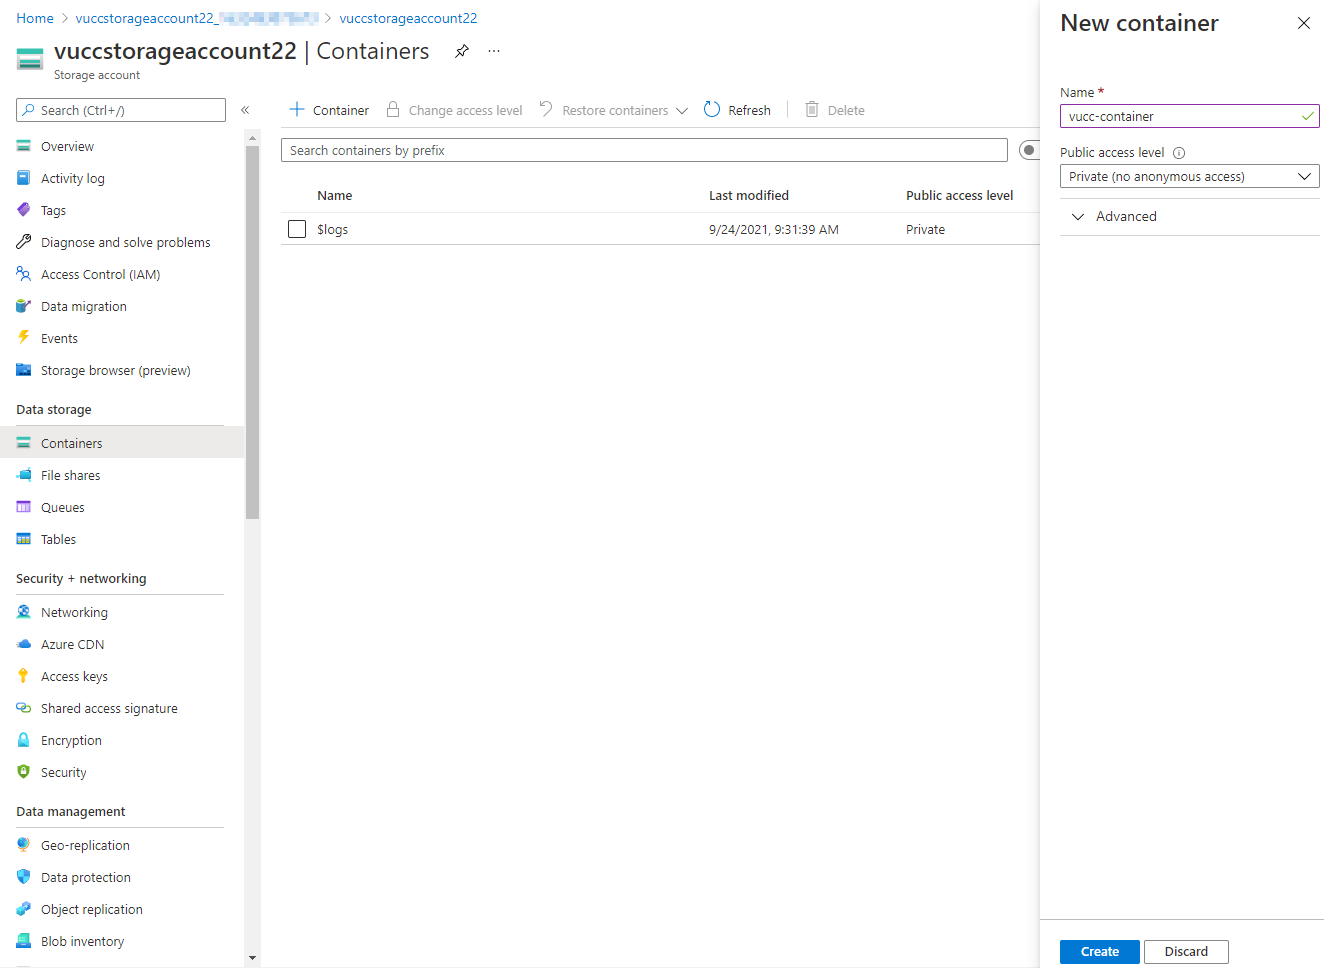Viewport: 1324px width, 968px height.
Task: Click the Storage browser (preview) icon
Action: pos(23,370)
